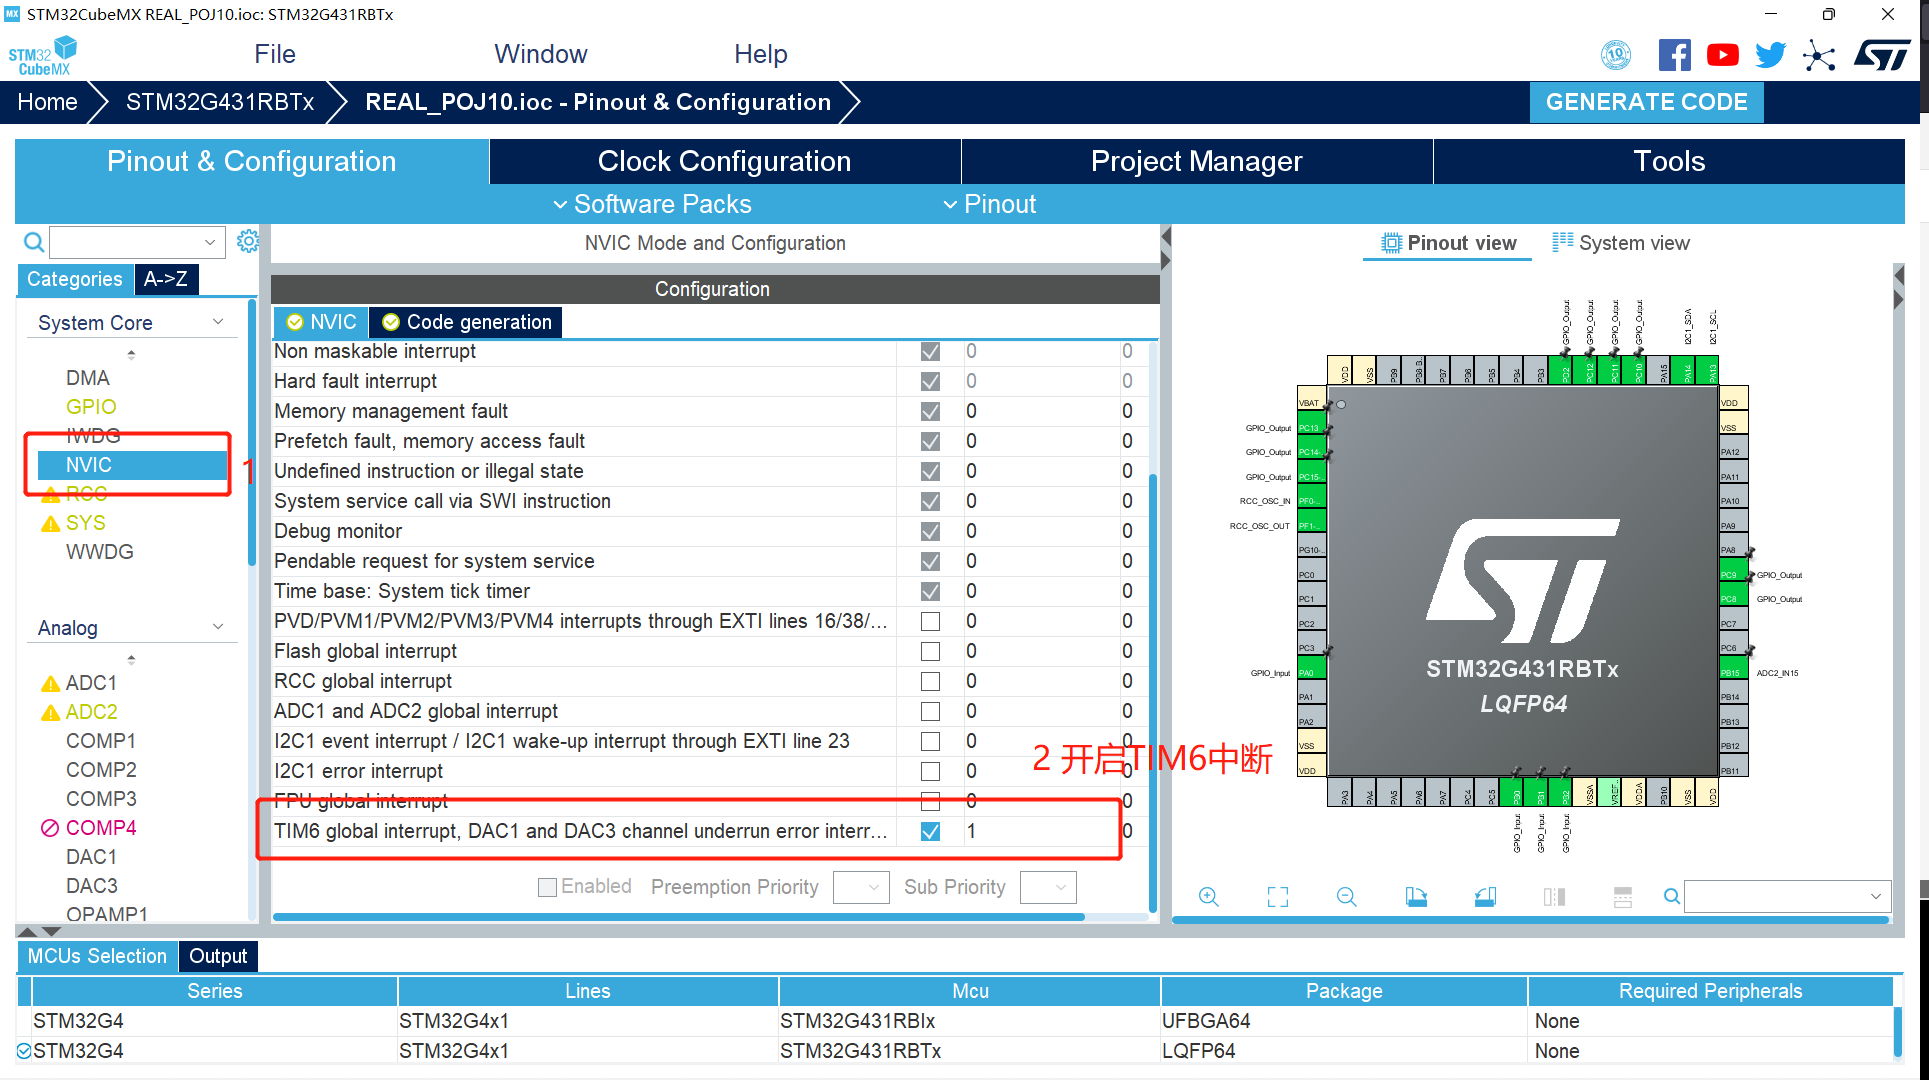
Task: Switch categories to A->Z sorting
Action: coord(166,279)
